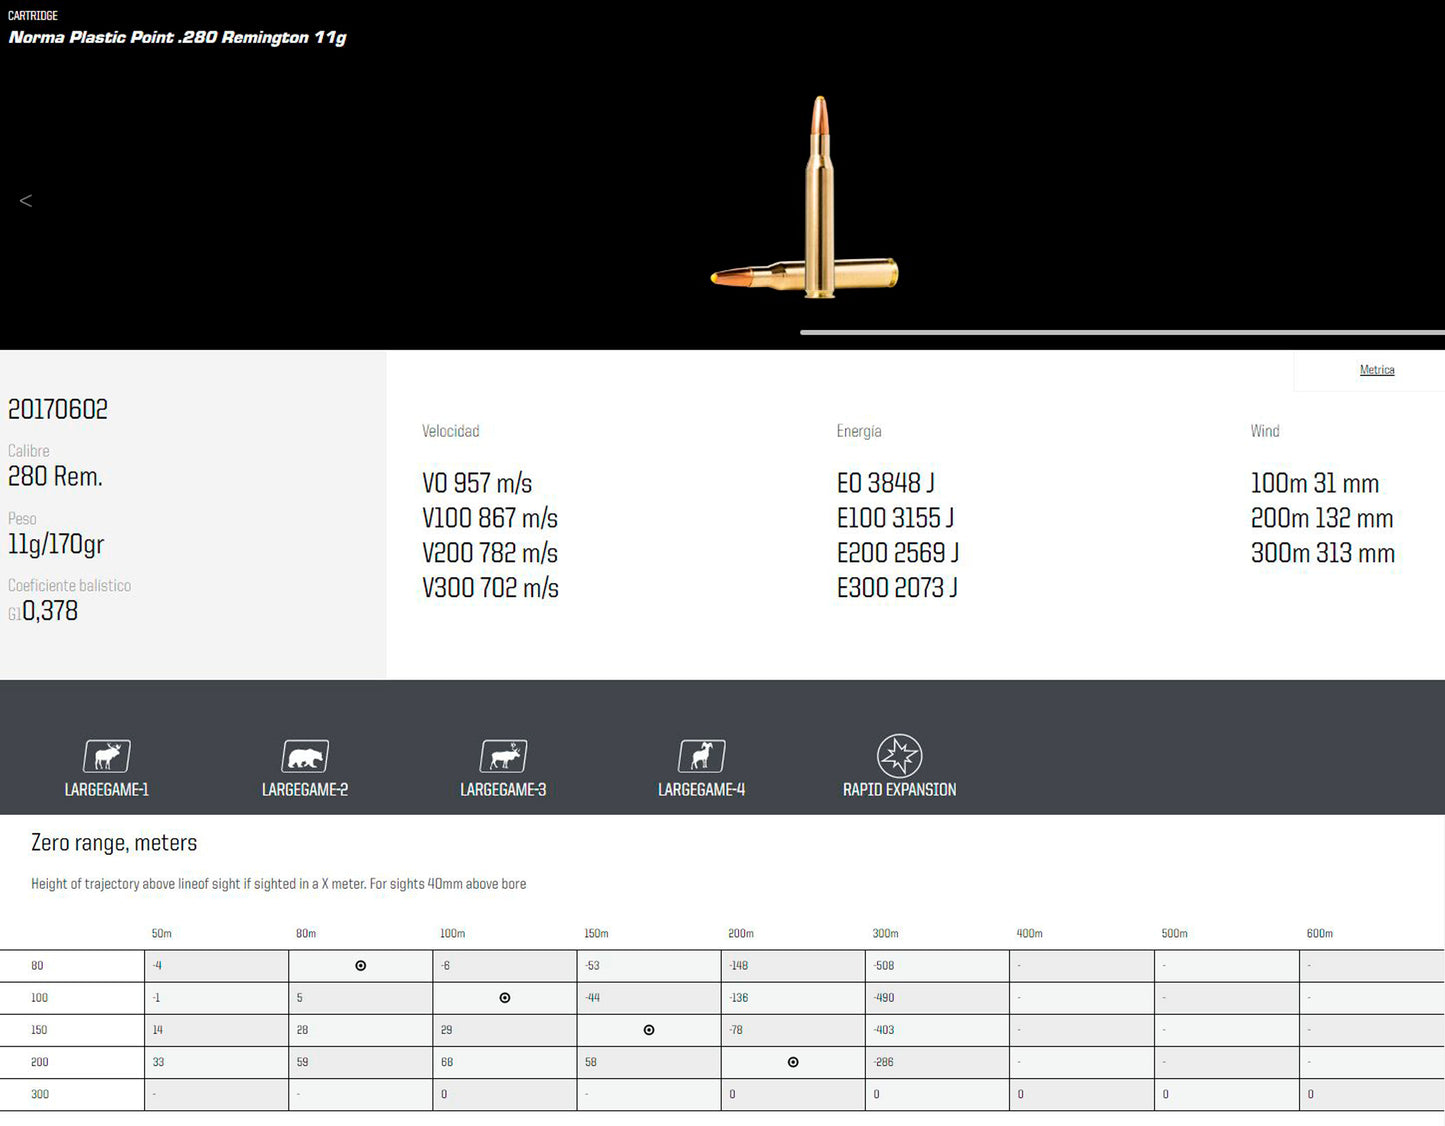Go back using the left arrow
Viewport: 1445px width, 1126px height.
click(26, 201)
